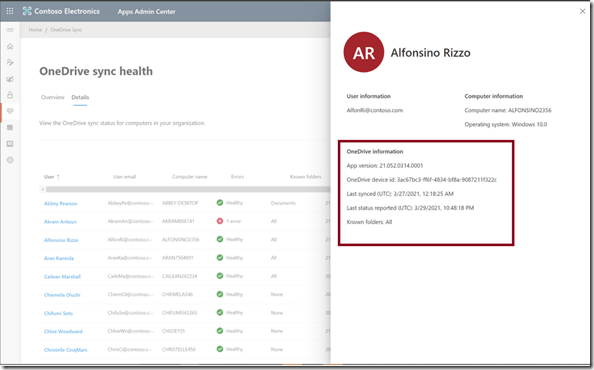The width and height of the screenshot is (594, 370).
Task: Open Akram Antoun's user details
Action: tap(60, 222)
